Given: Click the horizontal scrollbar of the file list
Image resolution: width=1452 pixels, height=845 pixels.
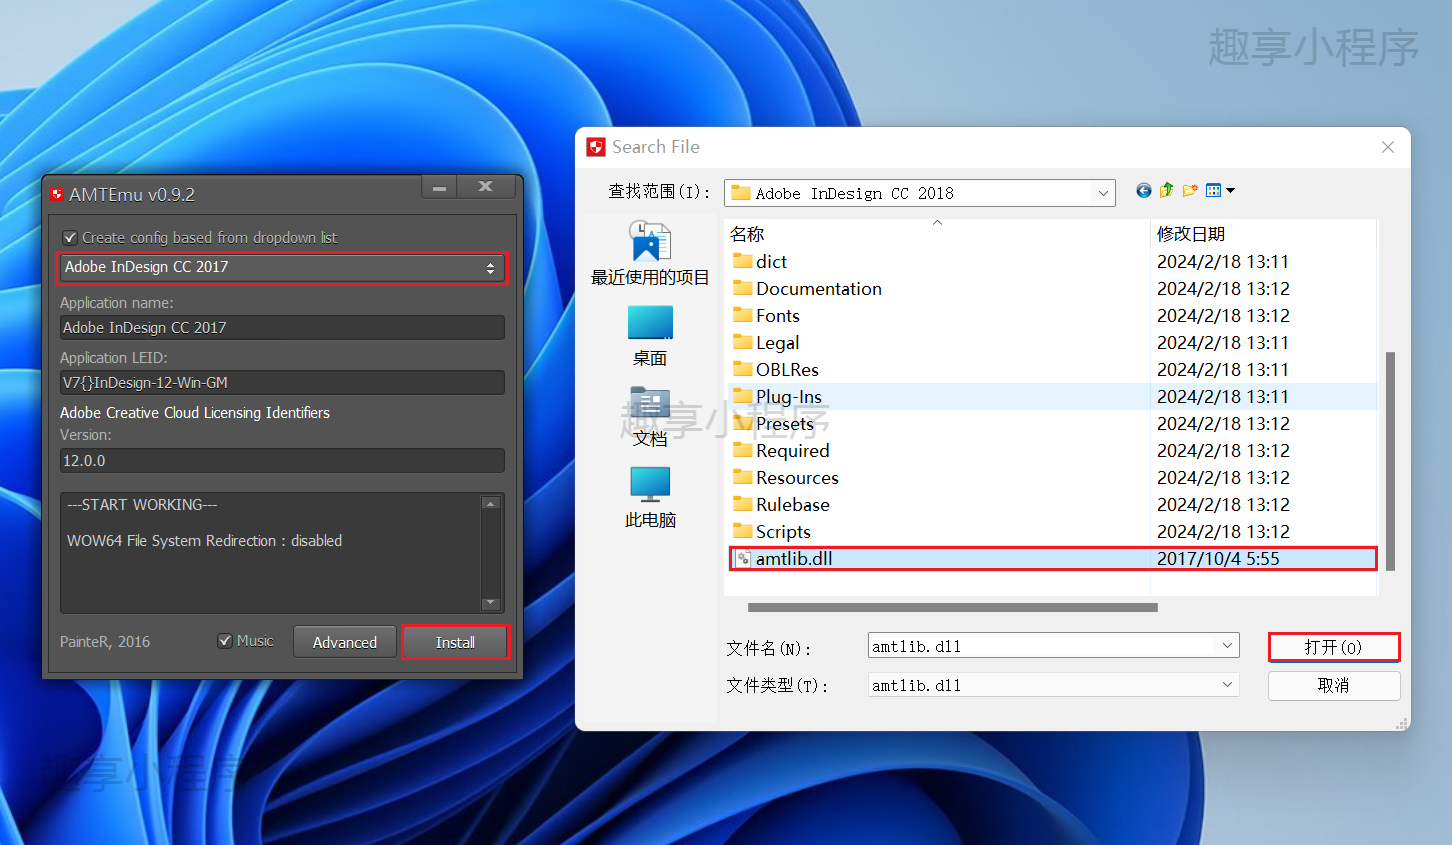Looking at the screenshot, I should pos(953,607).
